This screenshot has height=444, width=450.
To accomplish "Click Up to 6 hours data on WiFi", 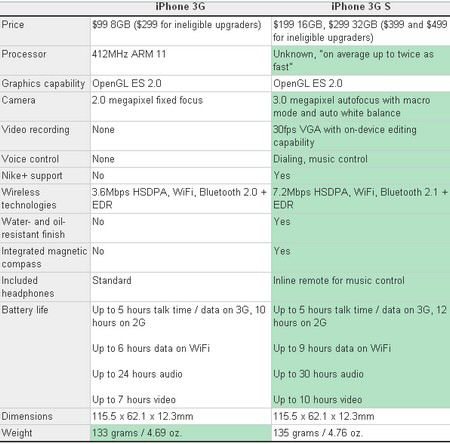I will 151,348.
